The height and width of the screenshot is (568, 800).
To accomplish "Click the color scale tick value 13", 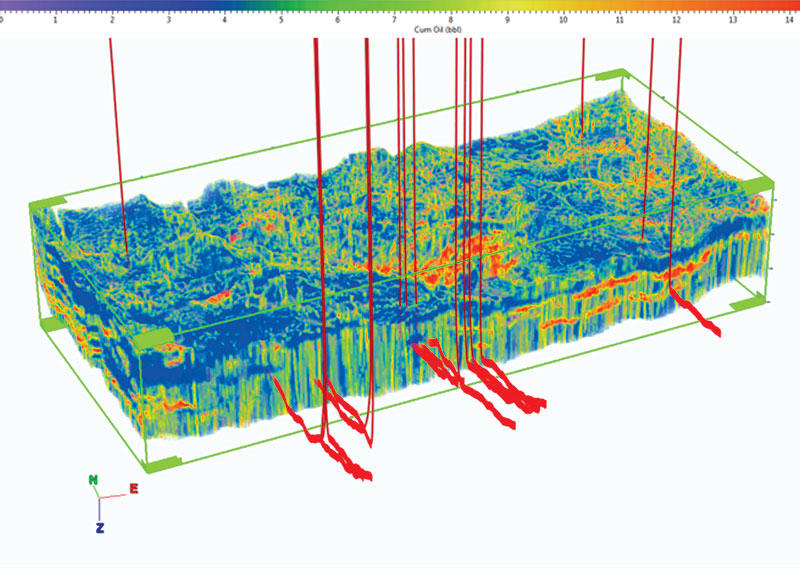I will point(733,20).
